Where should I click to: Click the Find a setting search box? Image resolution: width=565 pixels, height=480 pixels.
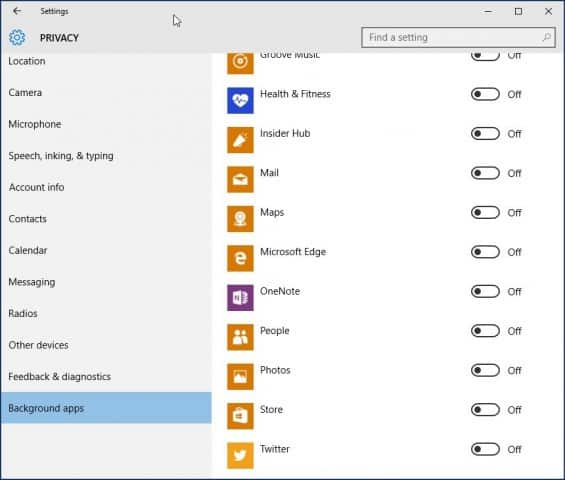(458, 37)
